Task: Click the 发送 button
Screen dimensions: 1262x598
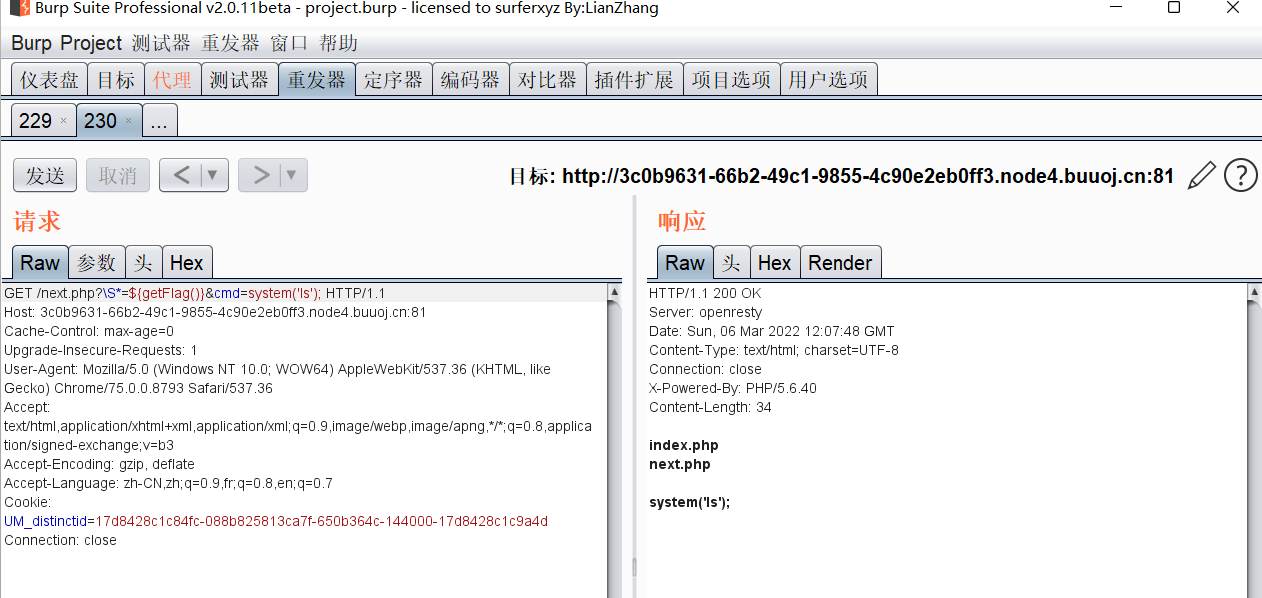Action: coord(45,175)
